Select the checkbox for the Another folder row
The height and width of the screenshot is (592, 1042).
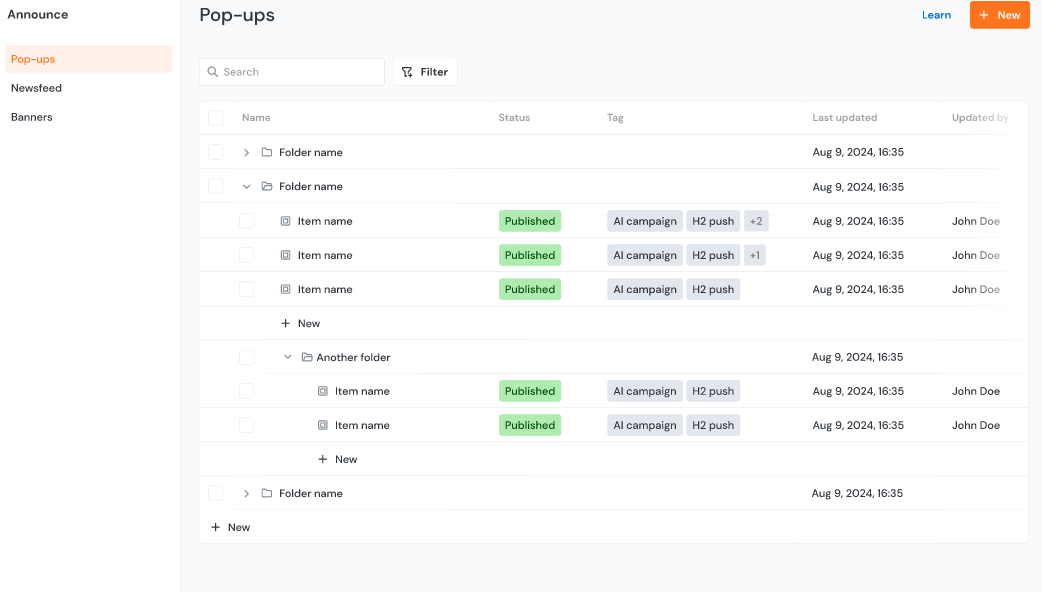(x=247, y=357)
